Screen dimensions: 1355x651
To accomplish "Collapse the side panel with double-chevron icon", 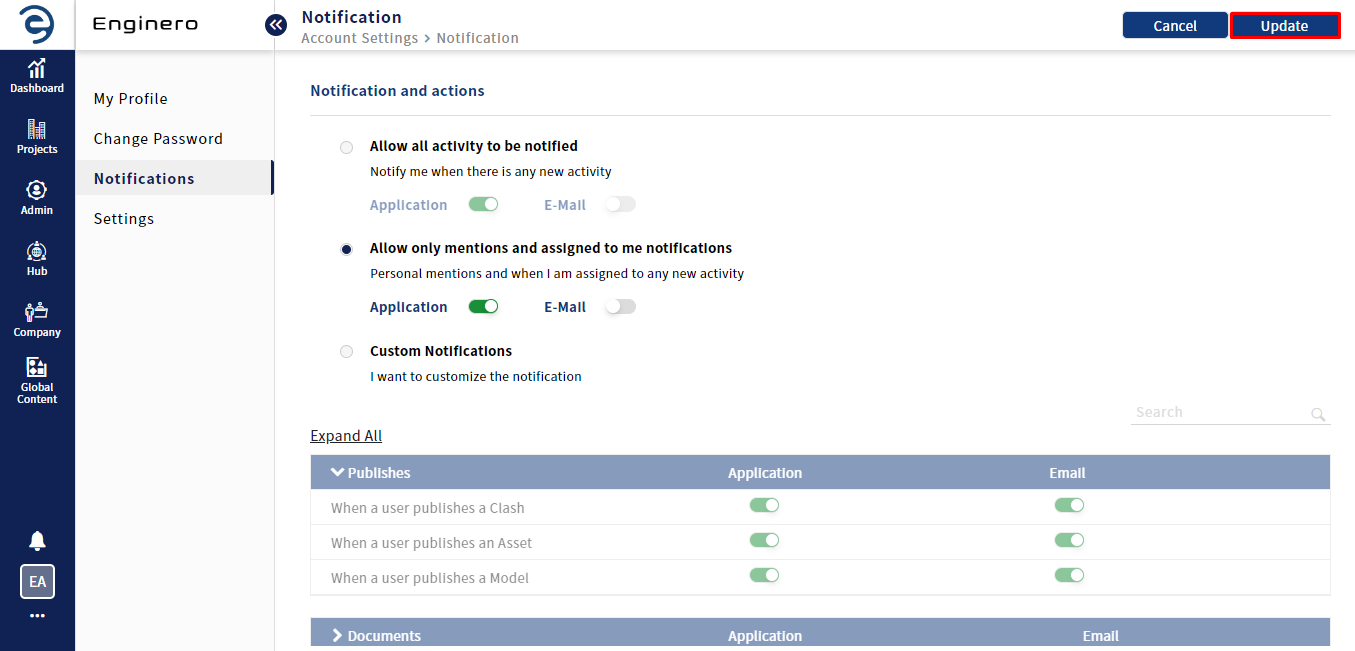I will coord(276,25).
